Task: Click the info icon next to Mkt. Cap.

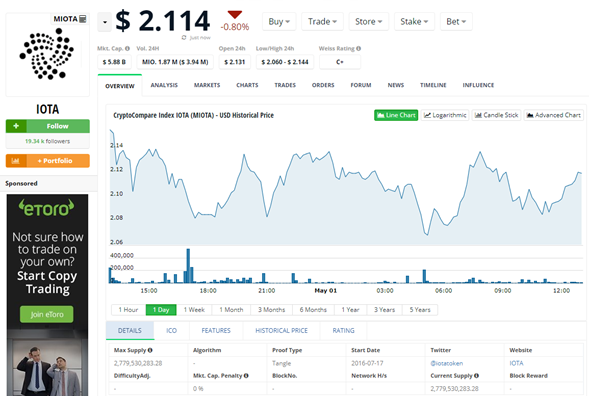Action: tap(127, 48)
